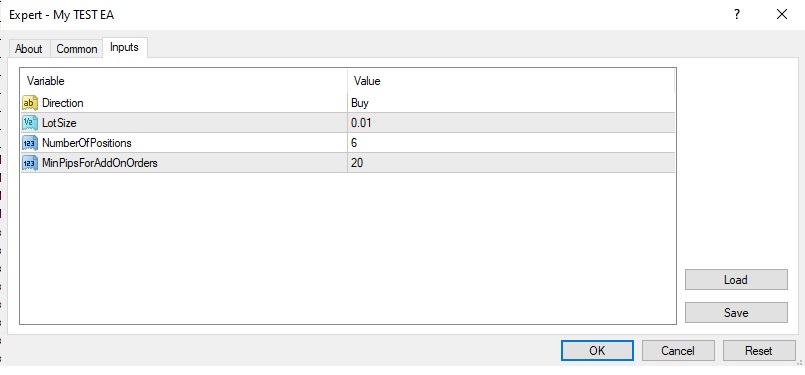
Task: Switch to the About tab
Action: [29, 49]
